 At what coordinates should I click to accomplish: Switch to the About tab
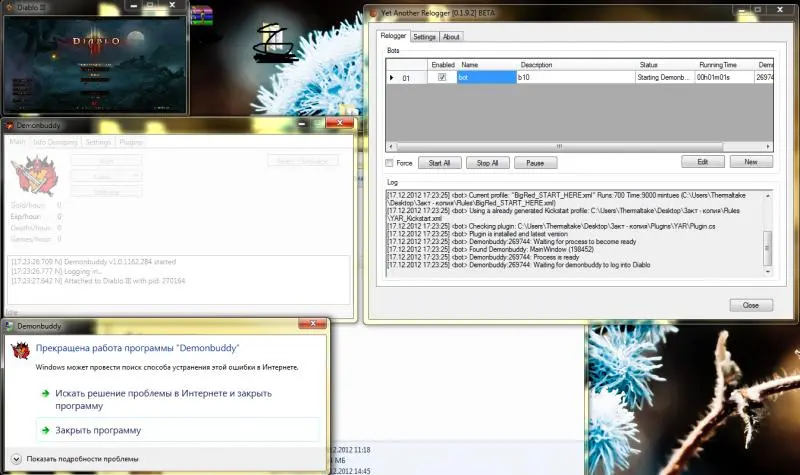(x=452, y=37)
